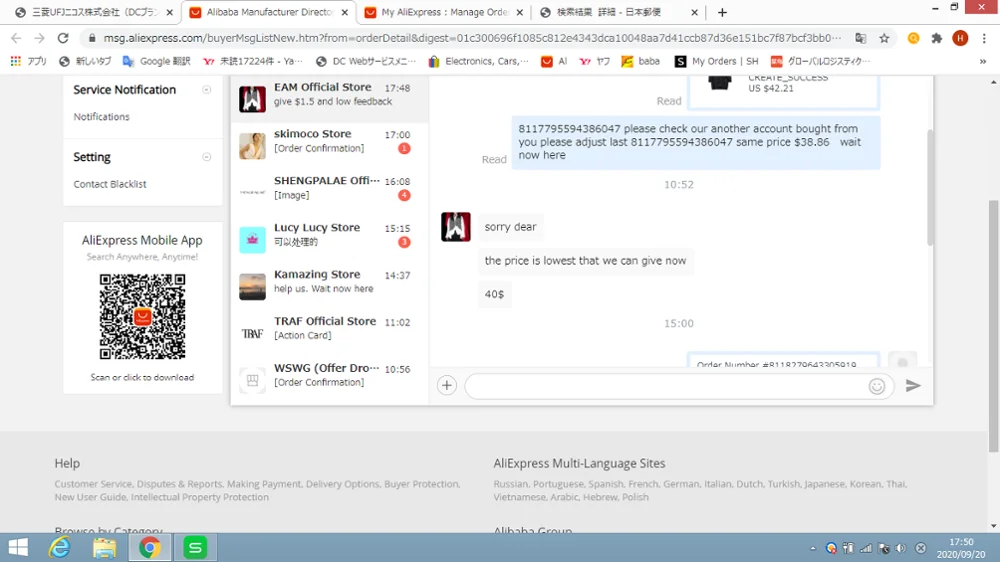1000x562 pixels.
Task: Open the SHENGPALAE Official conversation
Action: pos(329,192)
